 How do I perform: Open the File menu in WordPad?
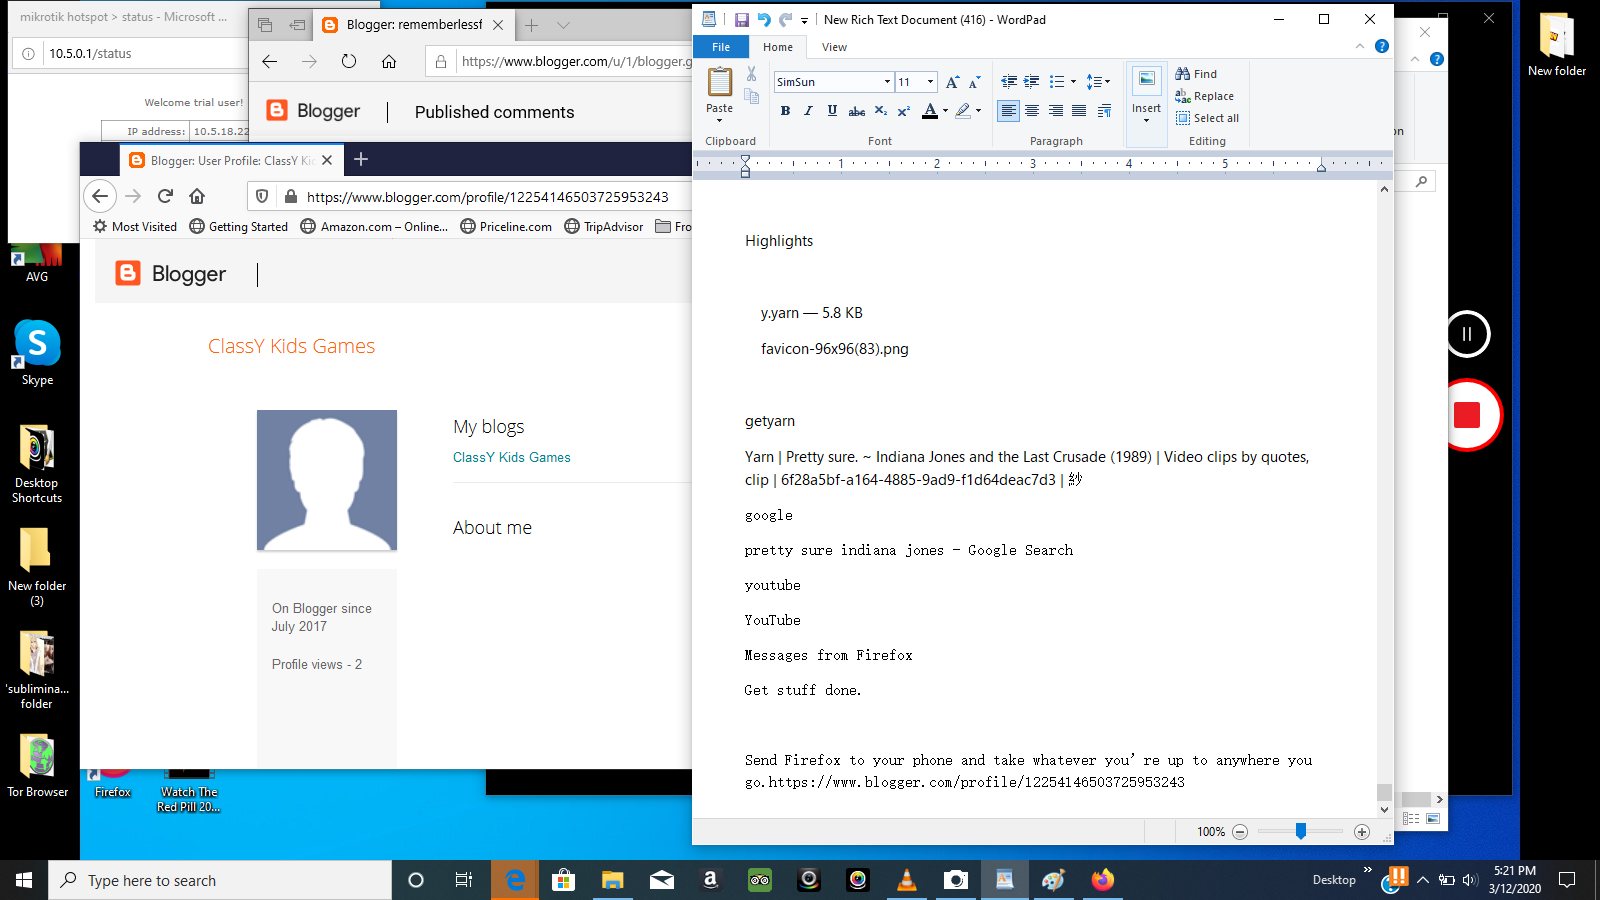(x=721, y=47)
